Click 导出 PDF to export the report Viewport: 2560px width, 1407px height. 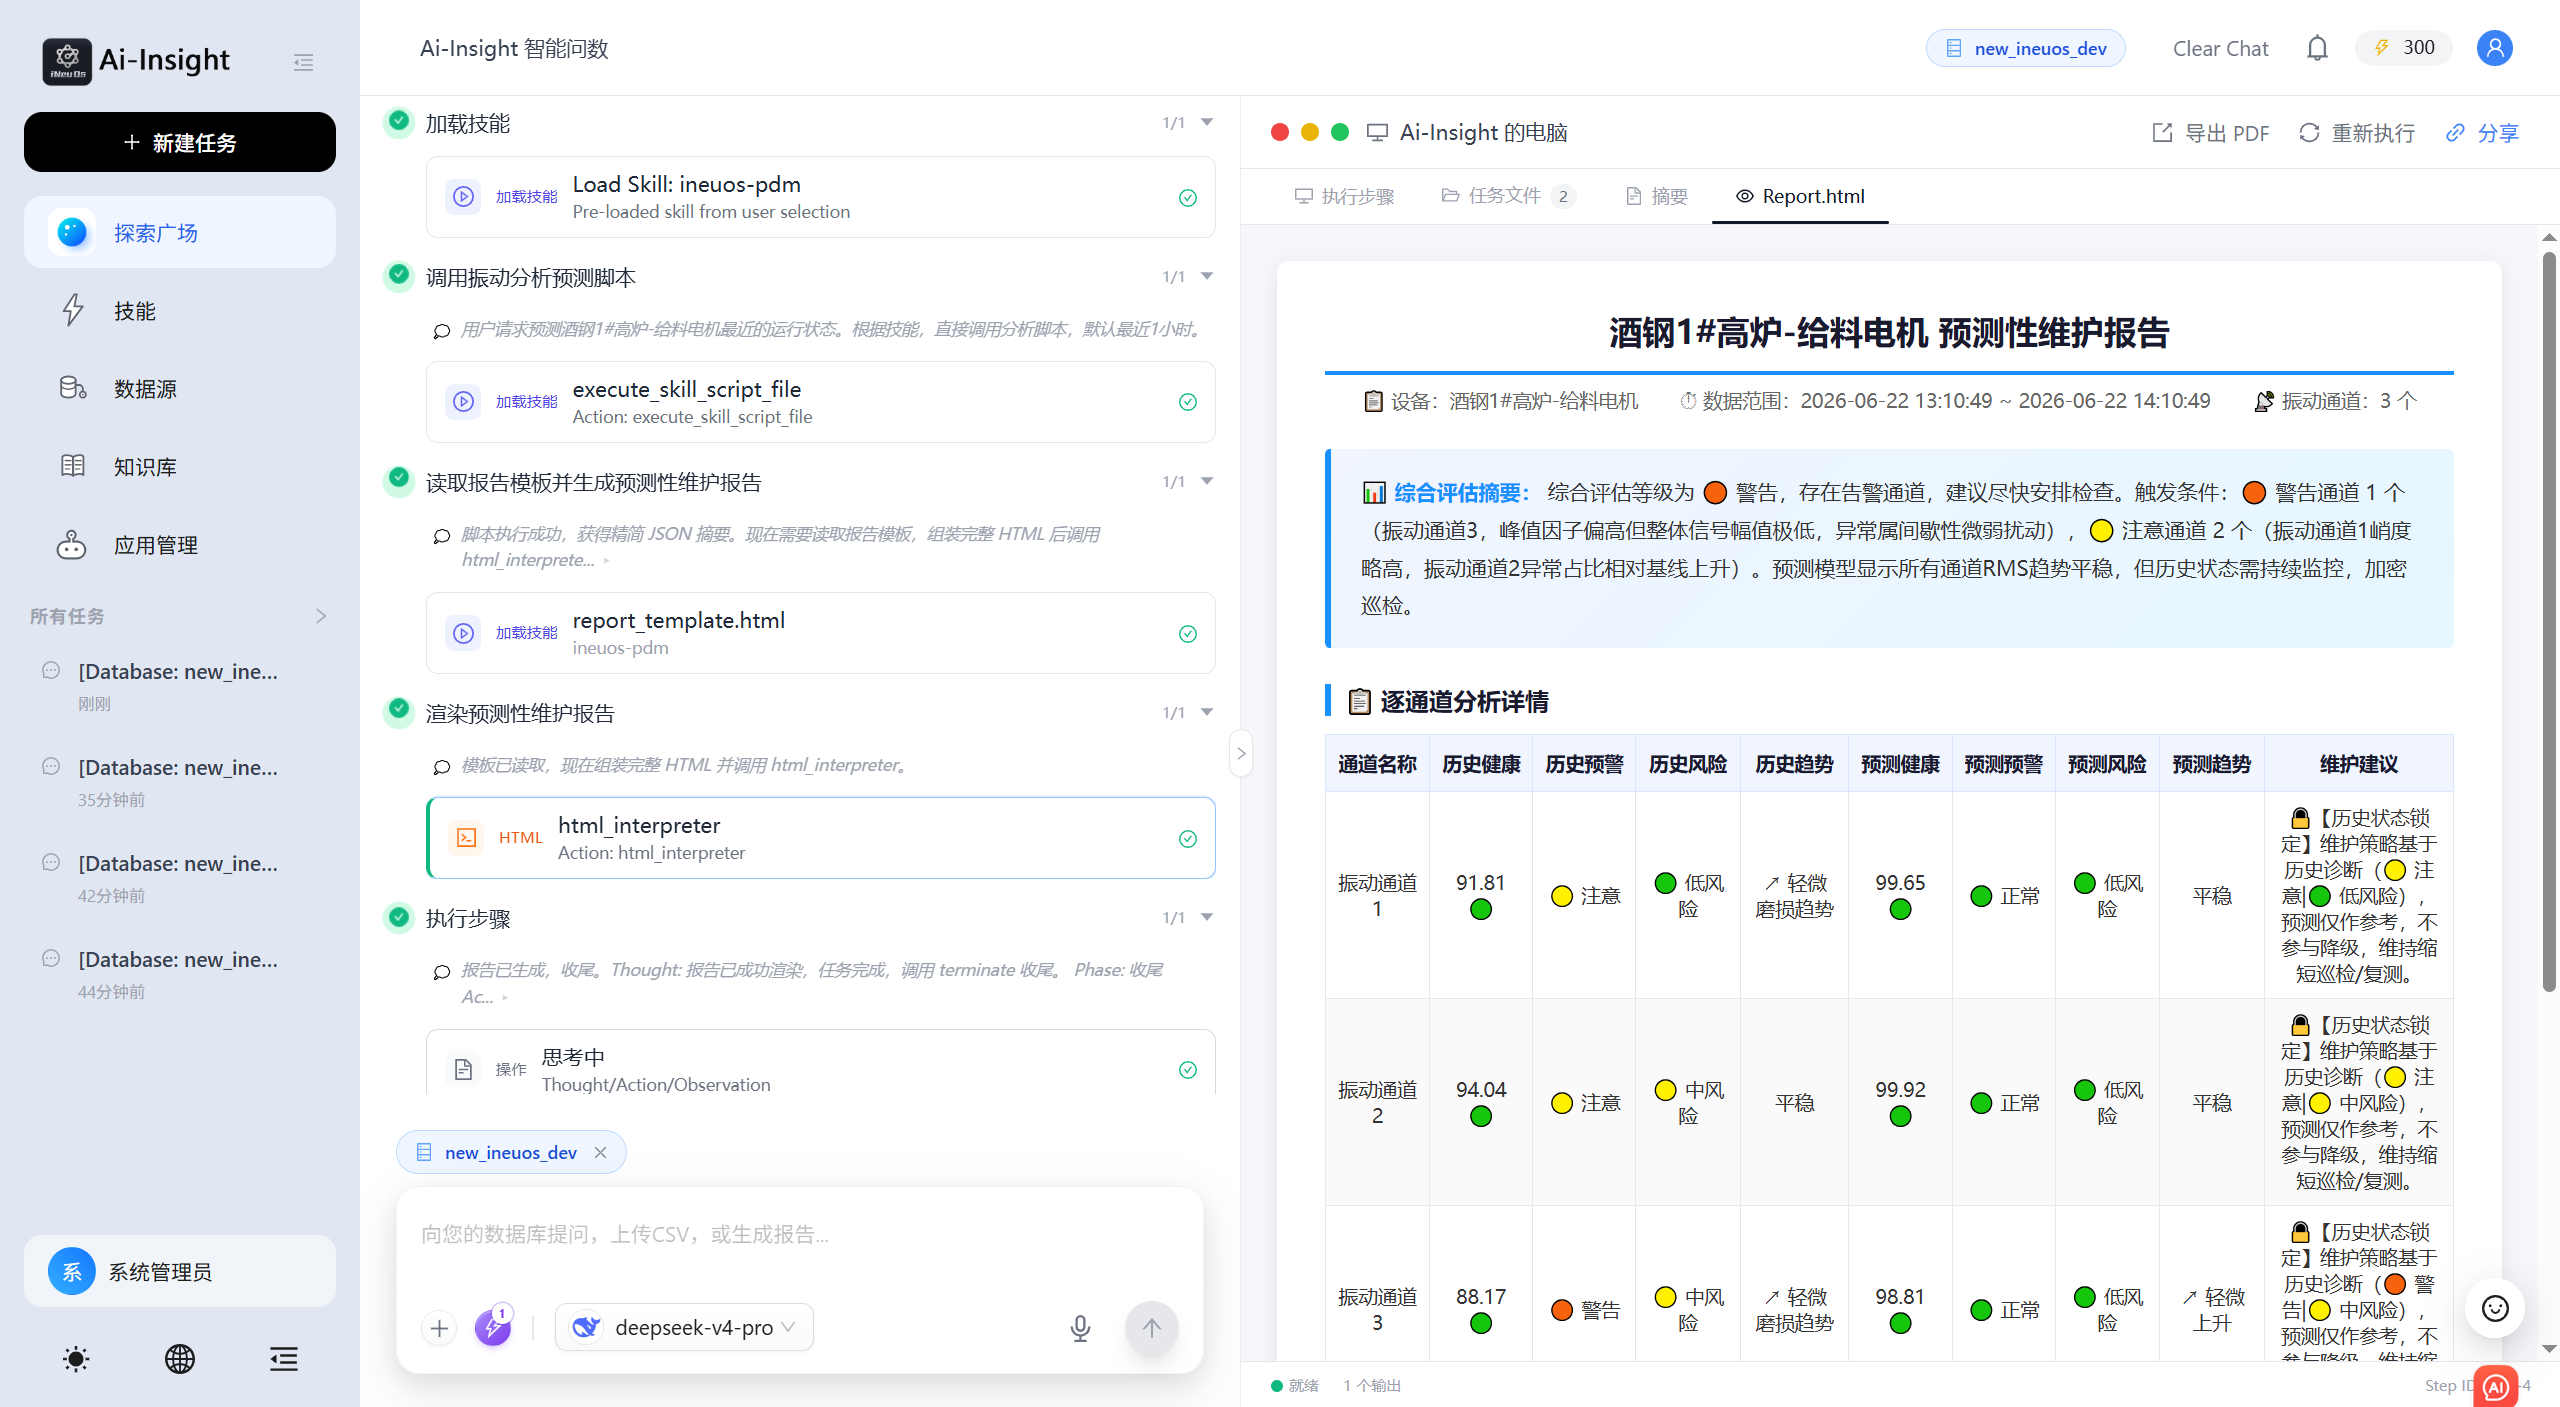(2210, 133)
